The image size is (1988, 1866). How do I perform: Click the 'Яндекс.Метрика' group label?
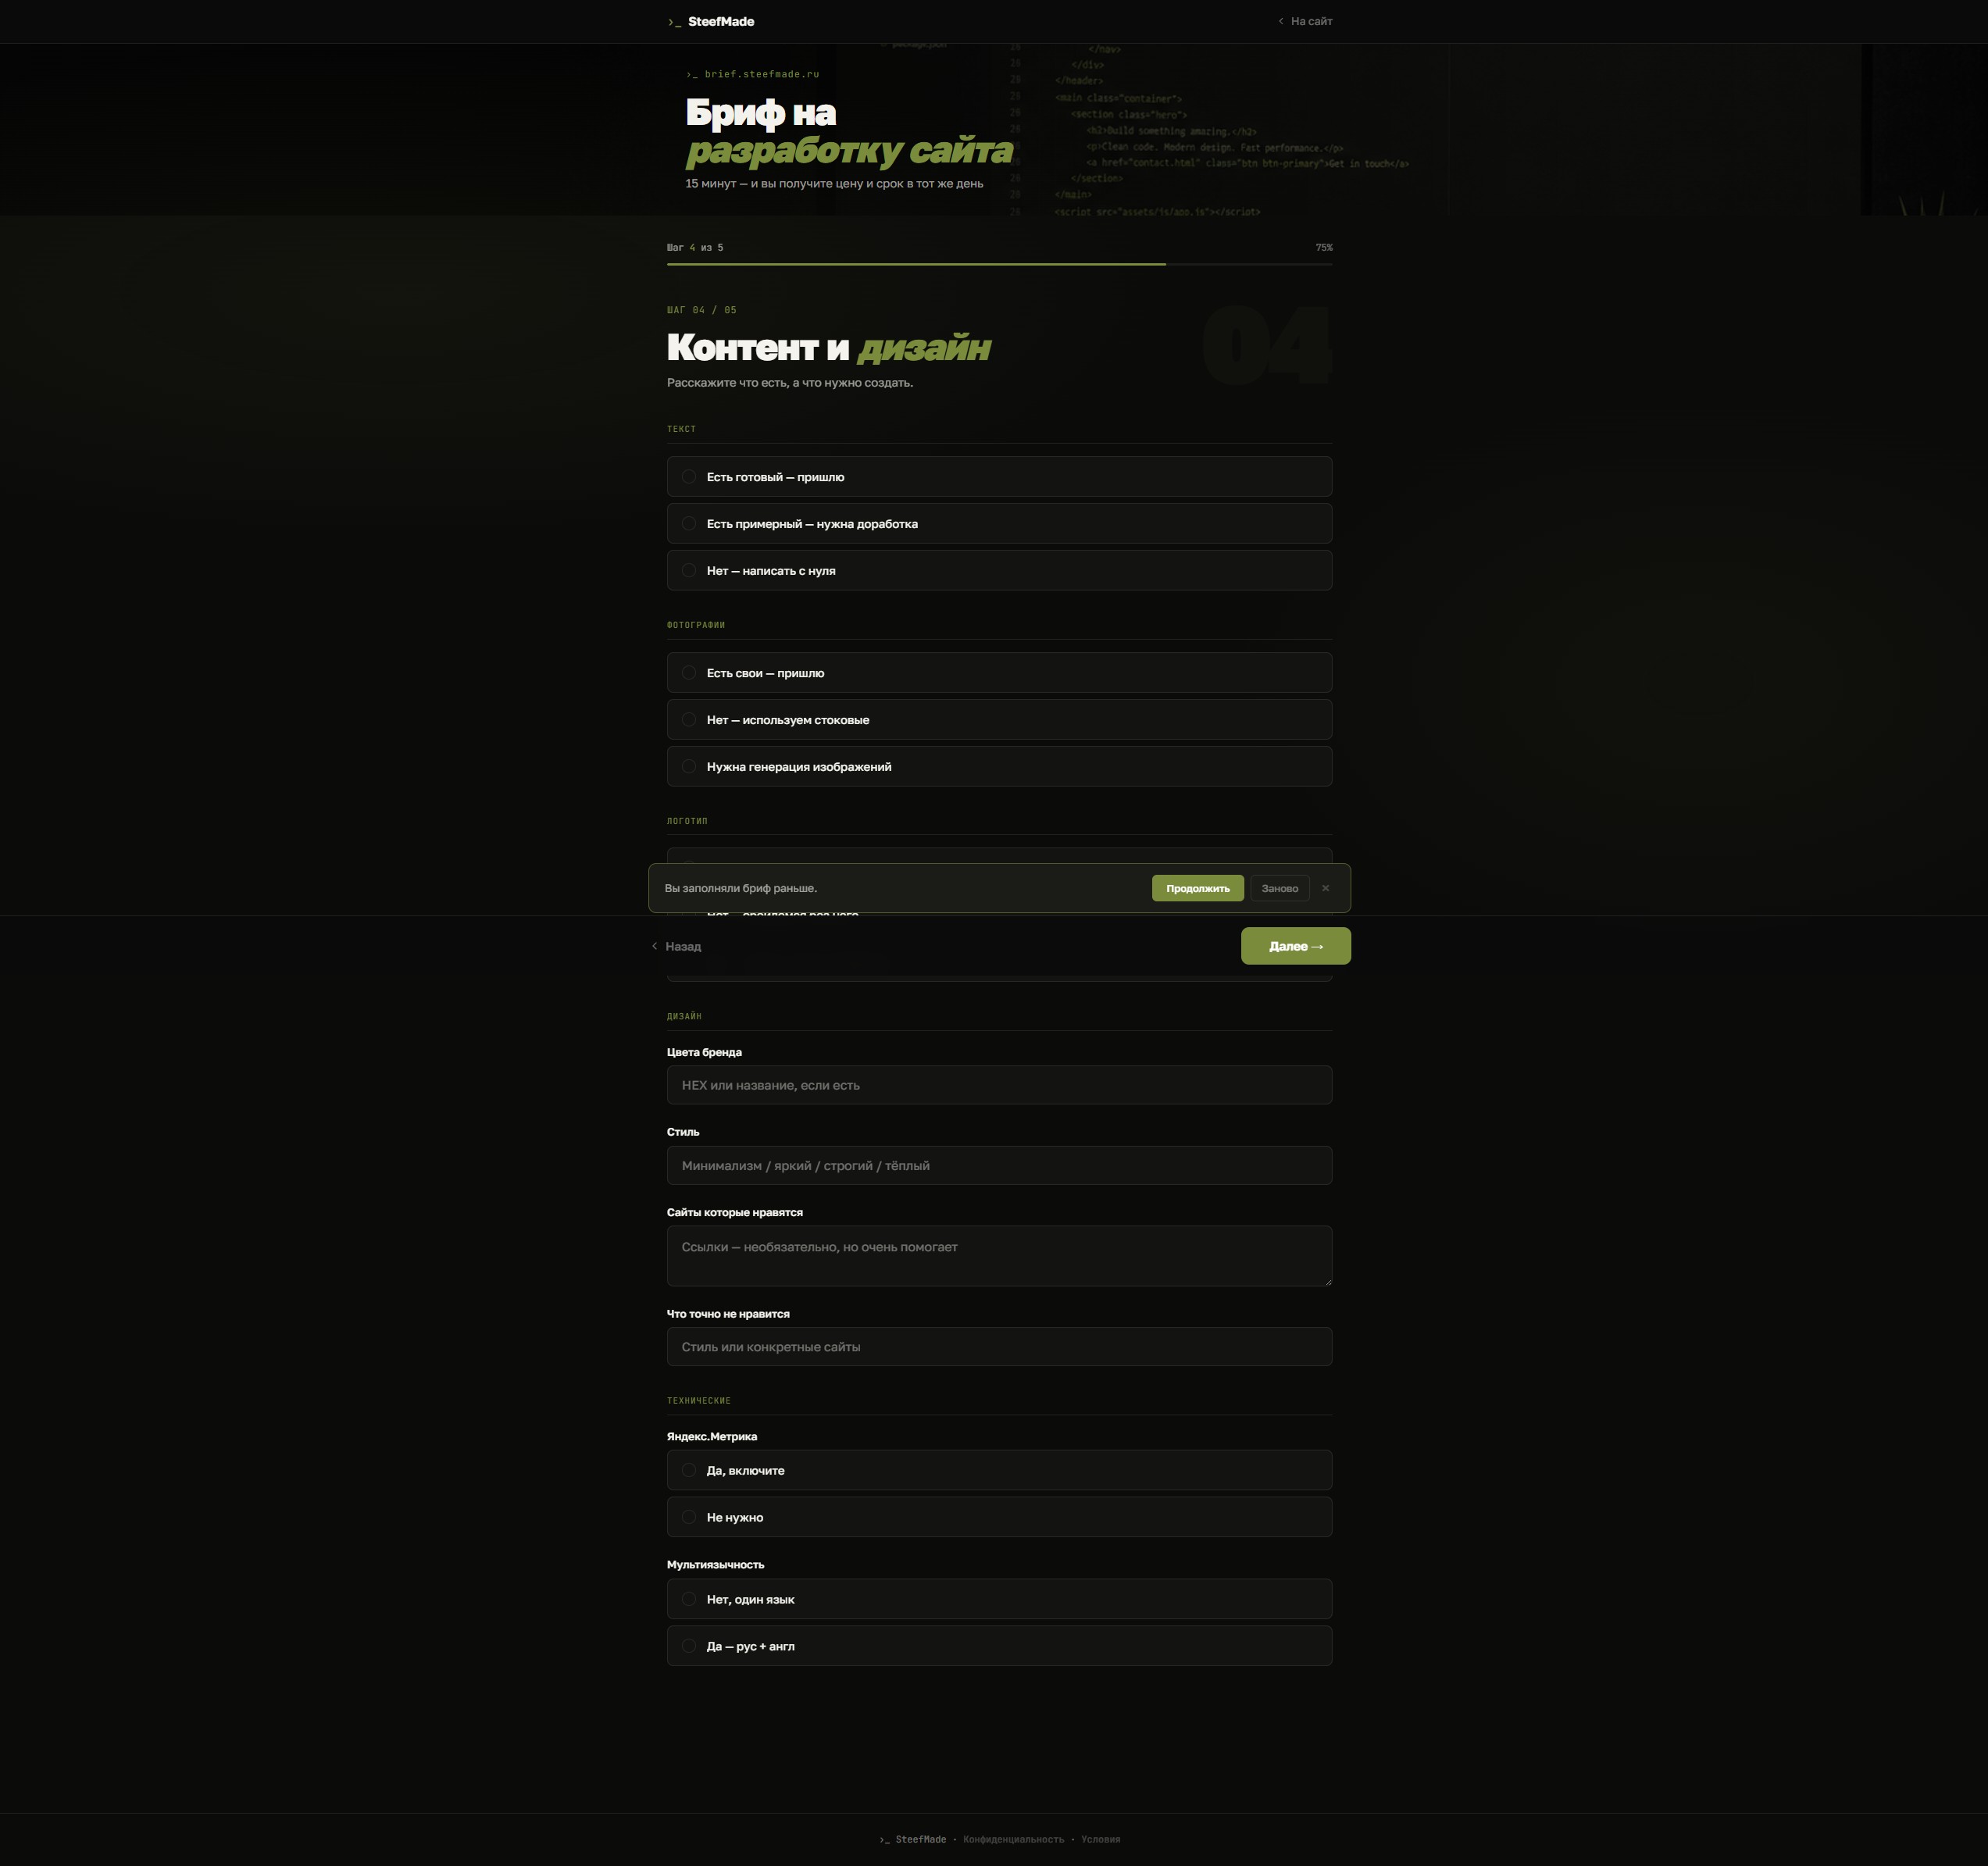(x=712, y=1437)
